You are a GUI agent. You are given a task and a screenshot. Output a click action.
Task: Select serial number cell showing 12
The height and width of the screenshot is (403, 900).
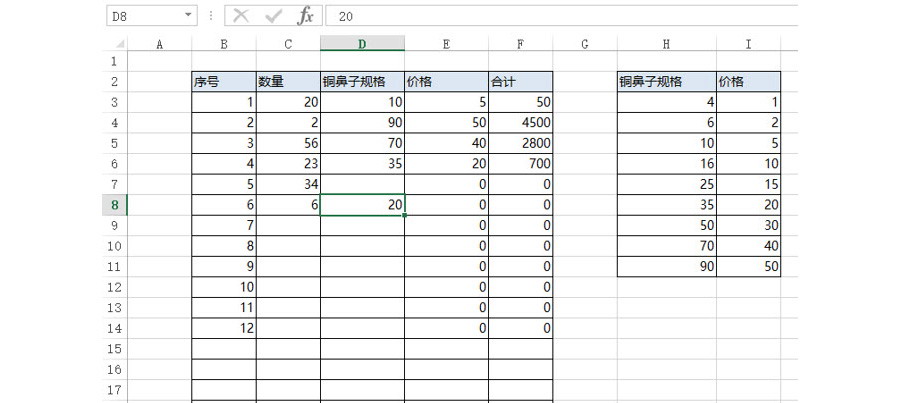coord(224,328)
